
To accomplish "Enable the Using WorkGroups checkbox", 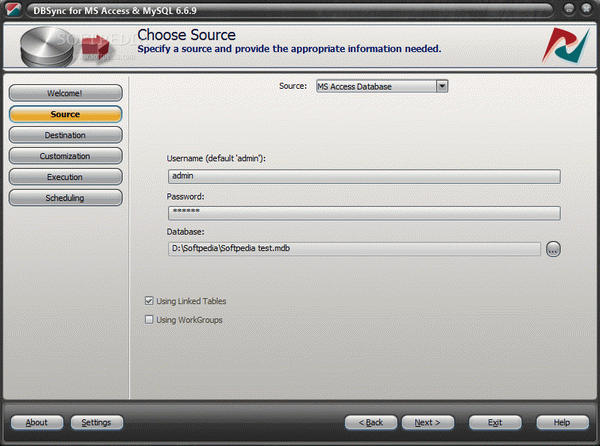I will (149, 319).
